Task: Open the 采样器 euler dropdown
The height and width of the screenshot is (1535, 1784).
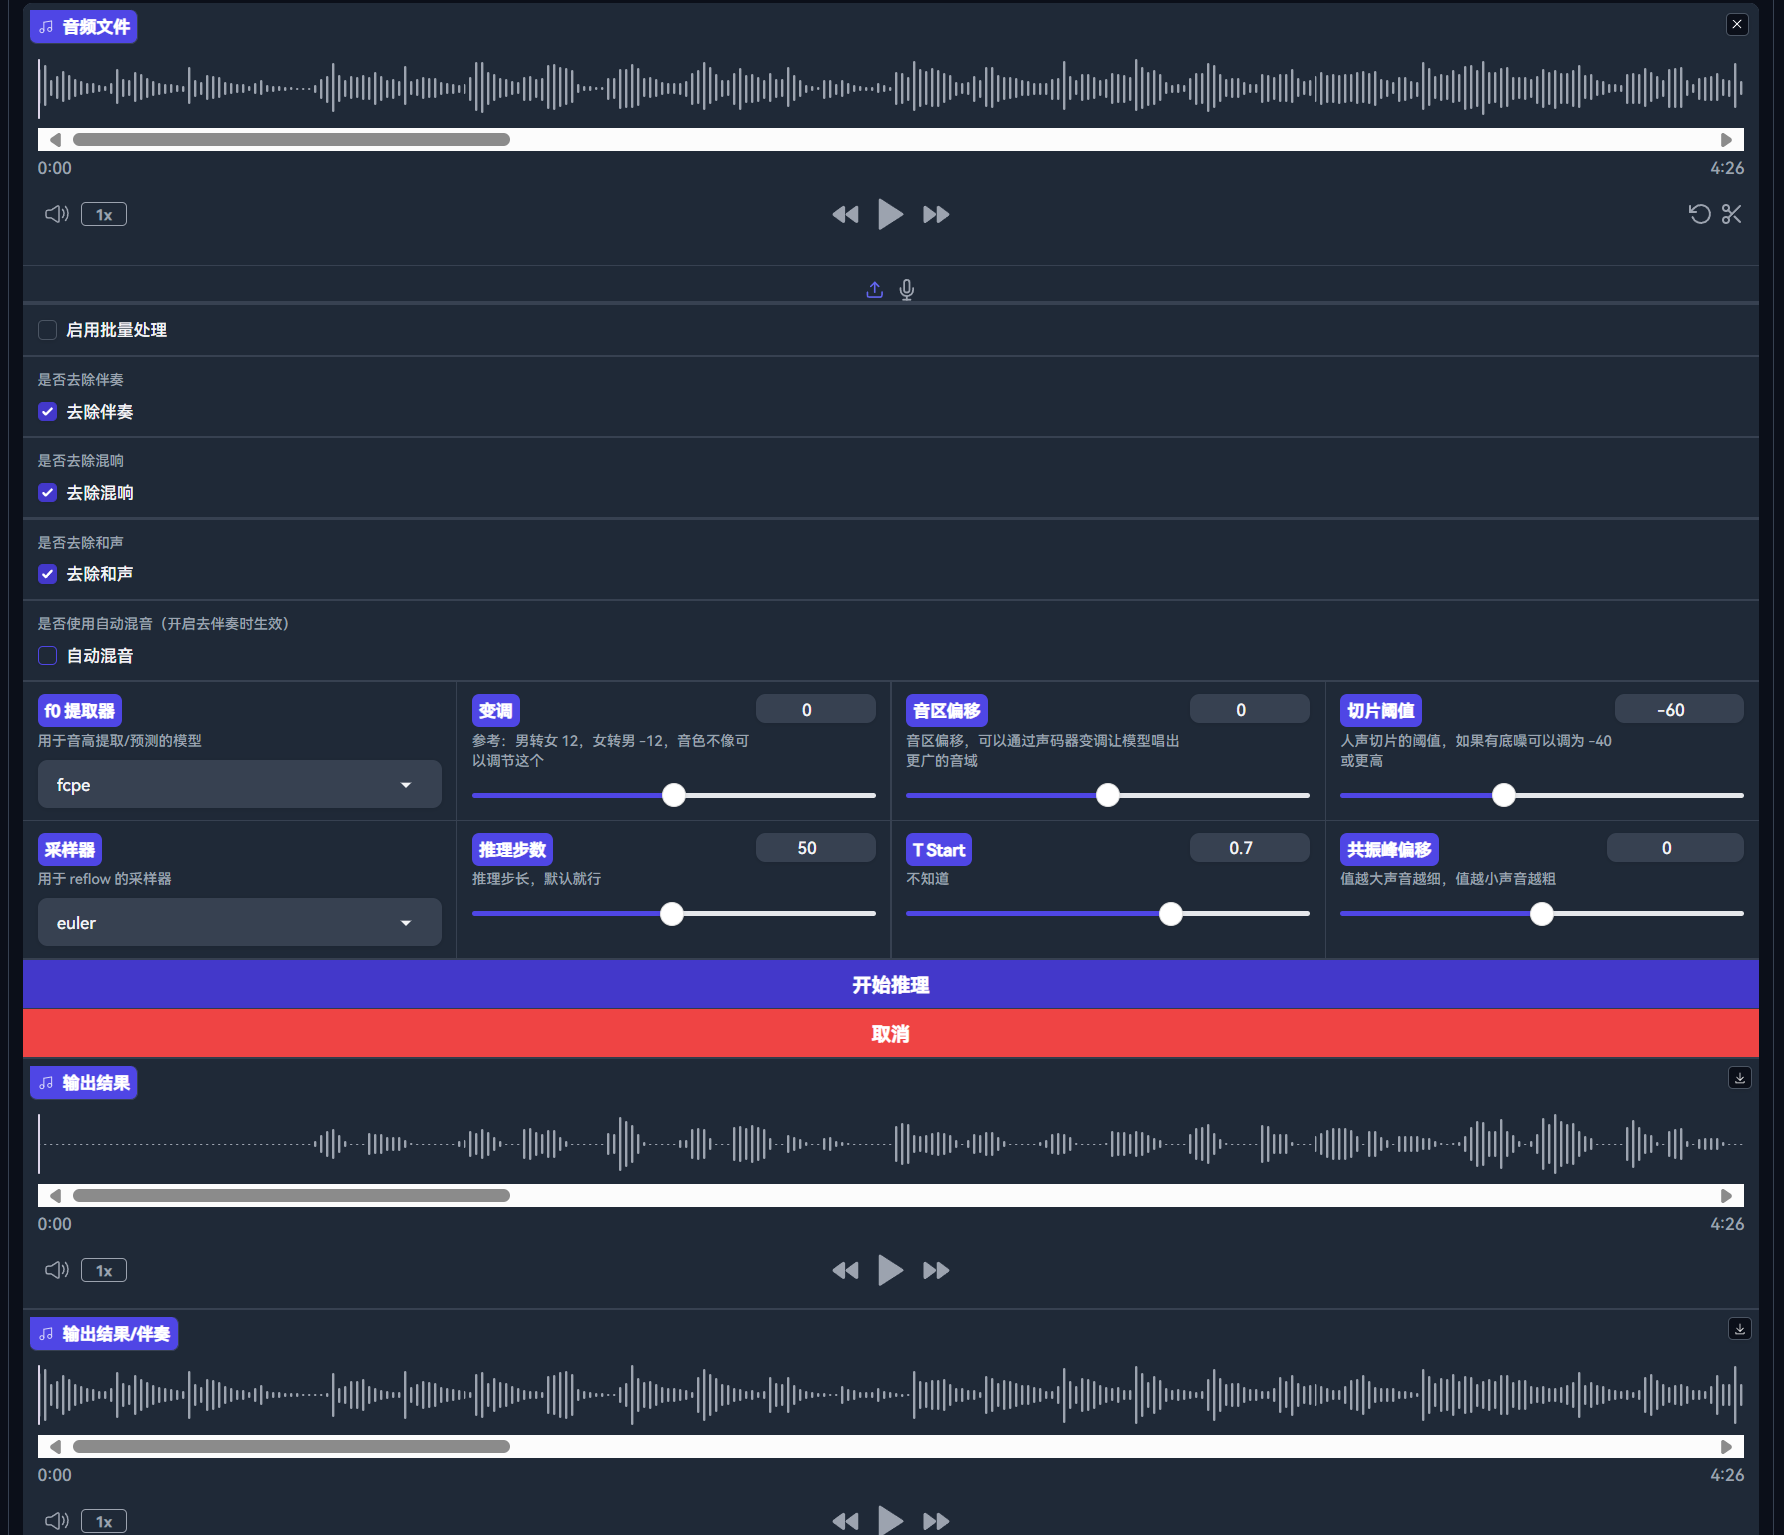Action: coord(239,923)
